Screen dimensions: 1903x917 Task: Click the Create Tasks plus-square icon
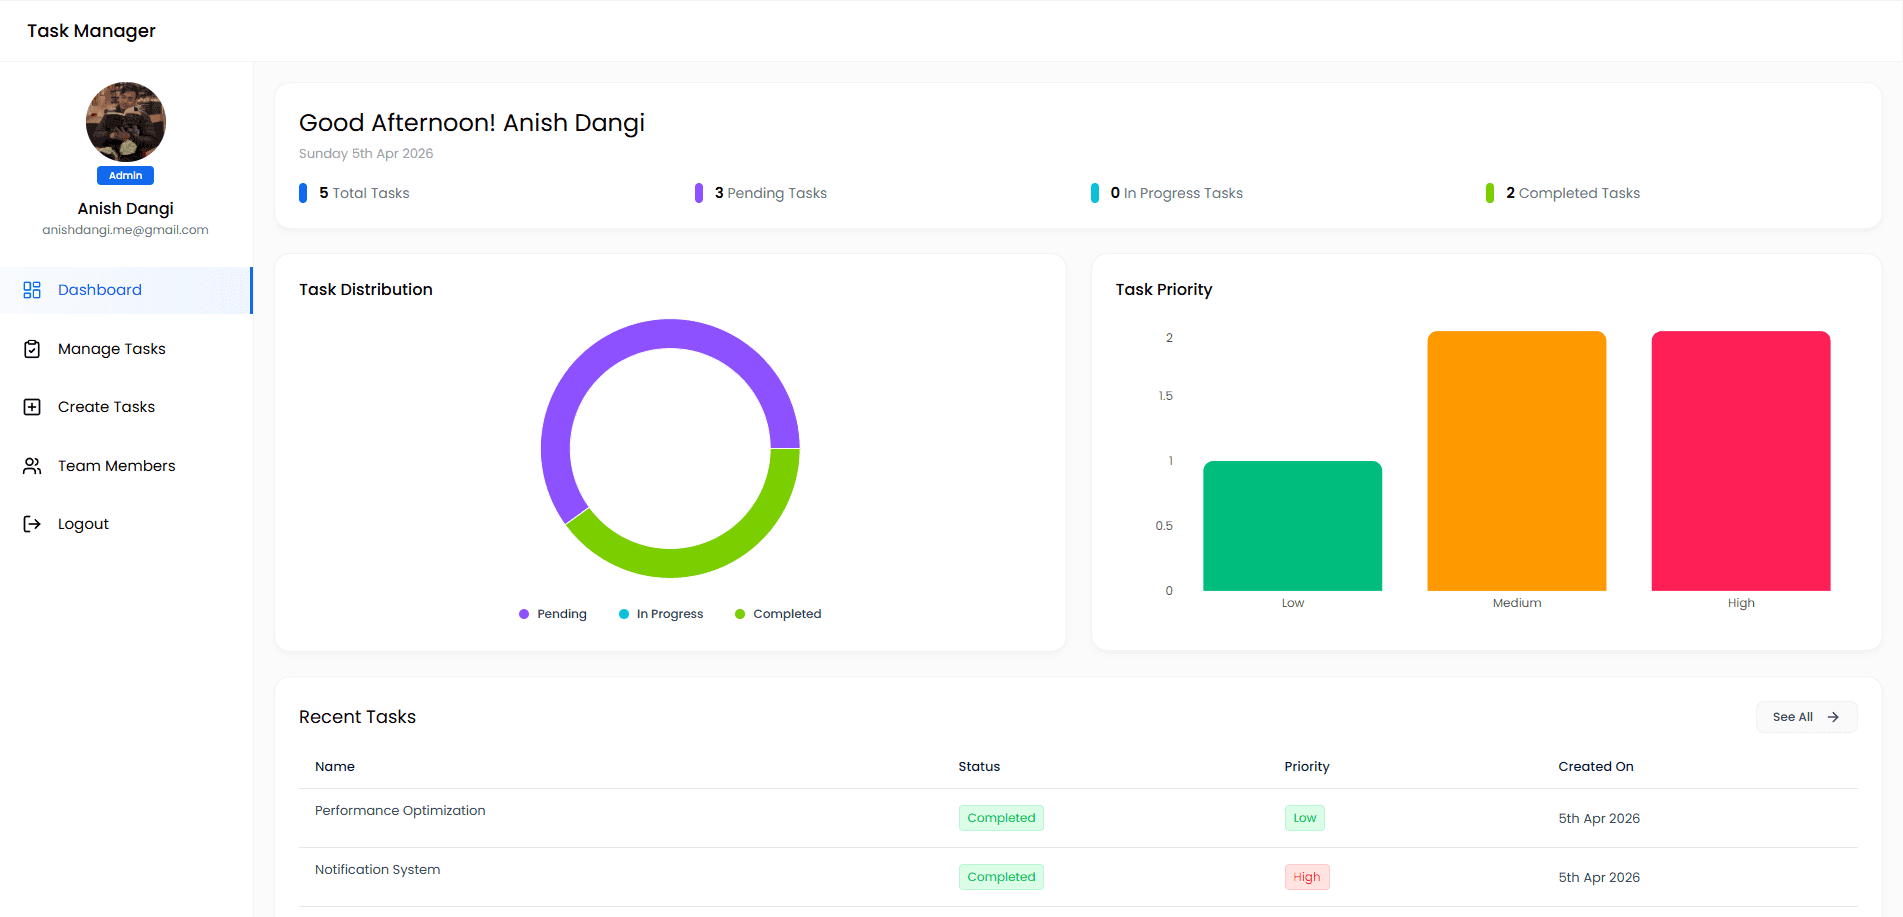pyautogui.click(x=32, y=407)
